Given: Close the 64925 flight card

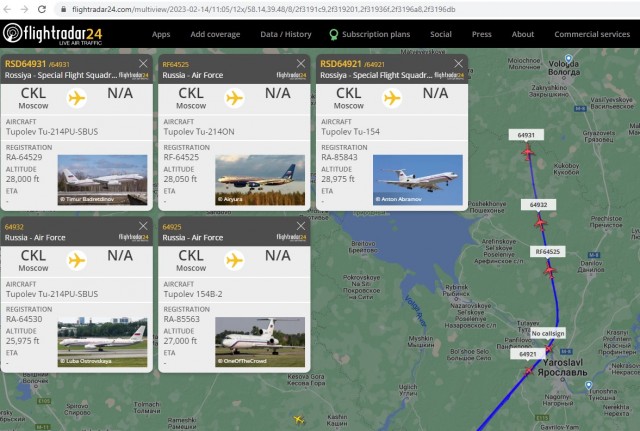Looking at the screenshot, I should 301,226.
